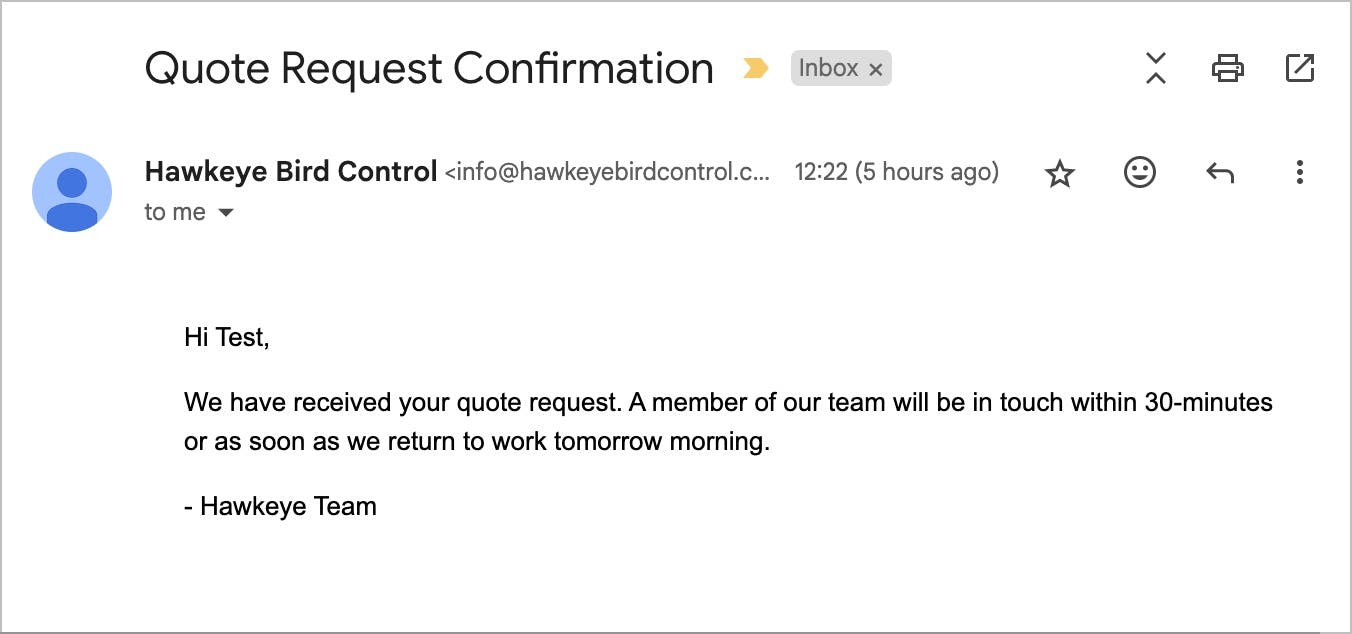Click the 12:22 (5 hours ago) timestamp
1352x634 pixels.
point(896,172)
